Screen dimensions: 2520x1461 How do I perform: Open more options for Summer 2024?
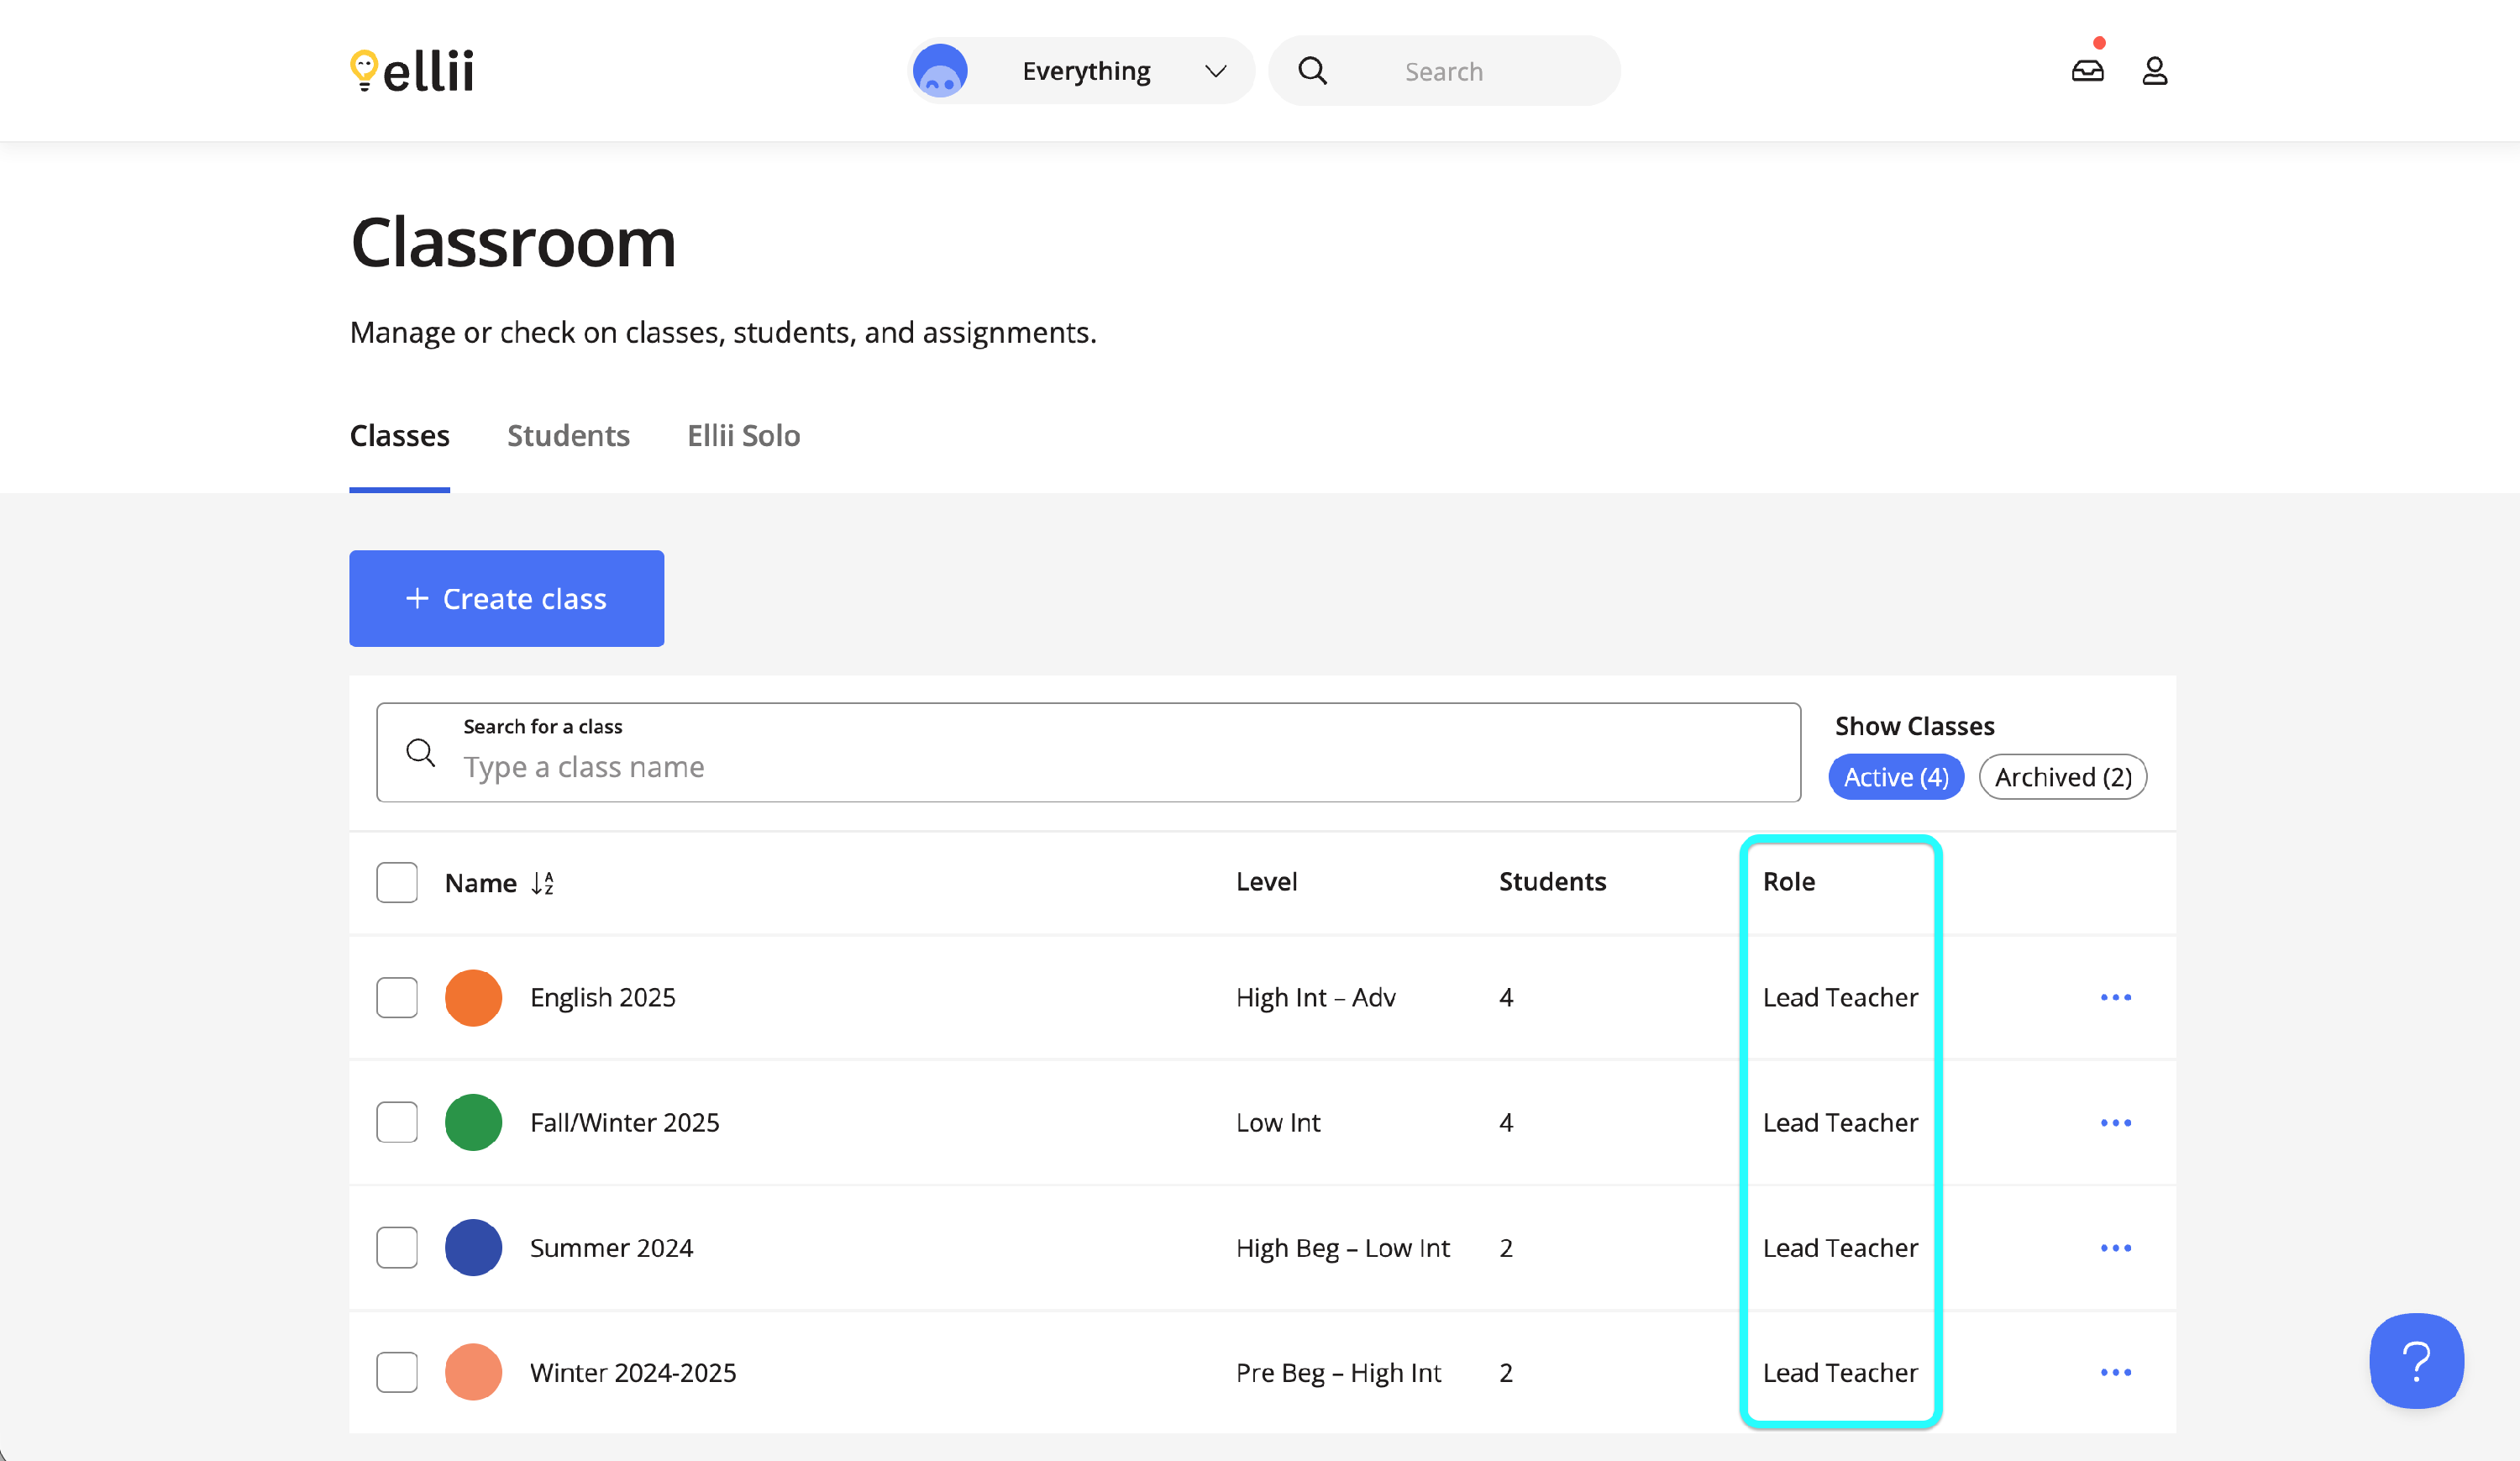[2115, 1247]
